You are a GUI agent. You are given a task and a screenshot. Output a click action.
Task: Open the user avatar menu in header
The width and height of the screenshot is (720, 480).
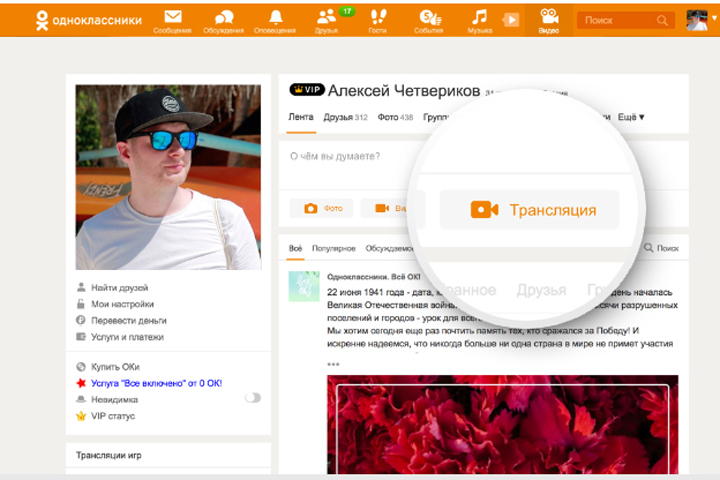click(698, 20)
